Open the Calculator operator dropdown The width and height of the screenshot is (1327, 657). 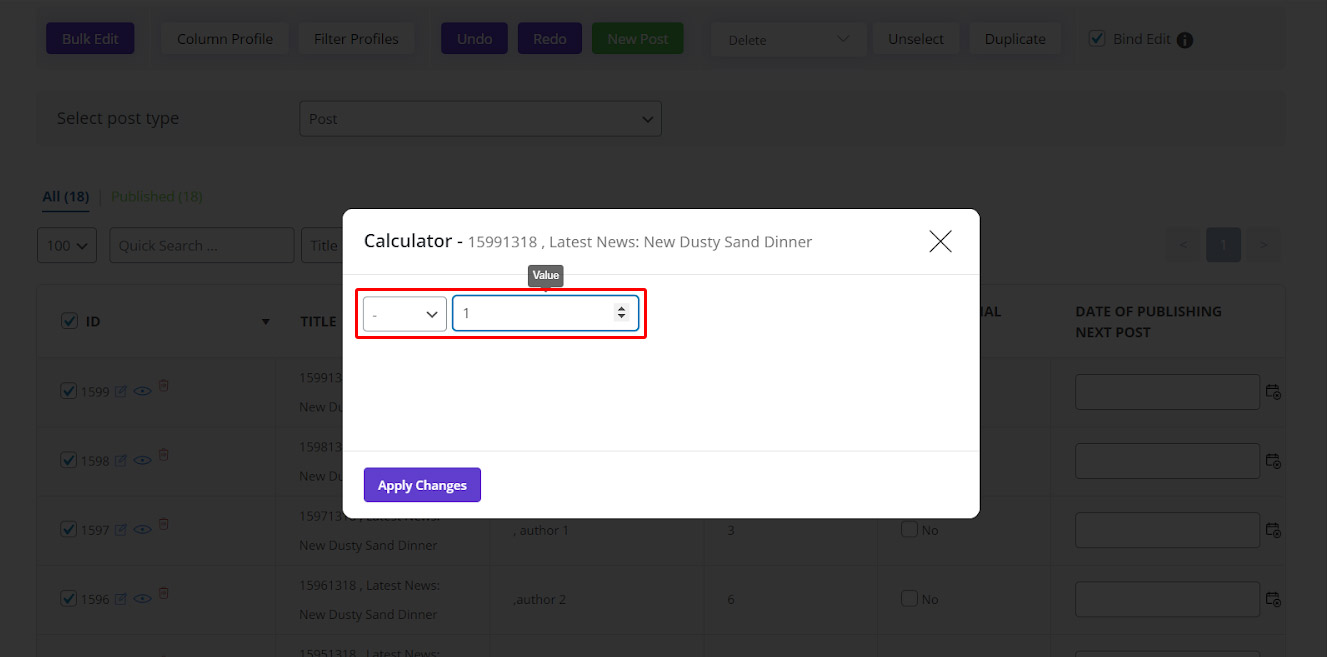(x=405, y=314)
